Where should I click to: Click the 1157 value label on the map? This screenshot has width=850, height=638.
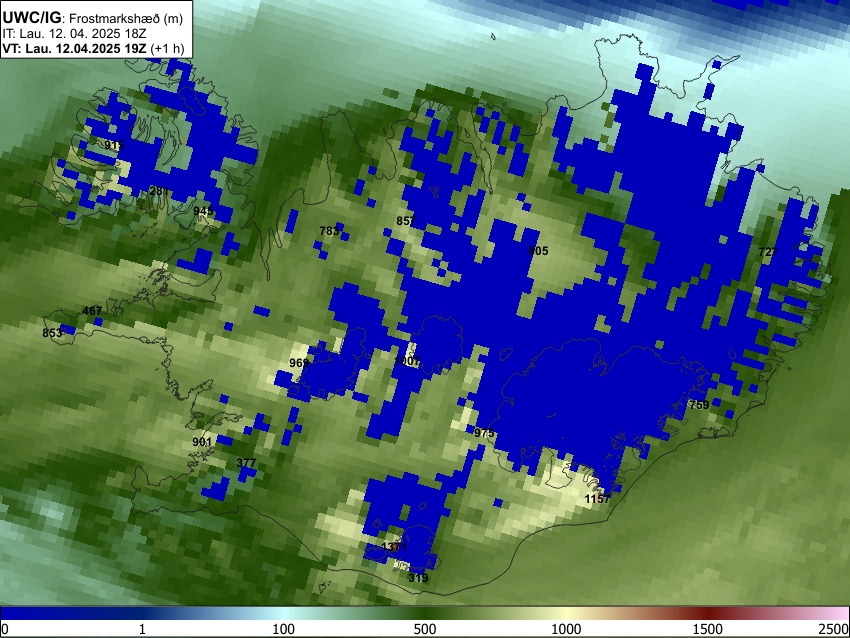[x=597, y=499]
